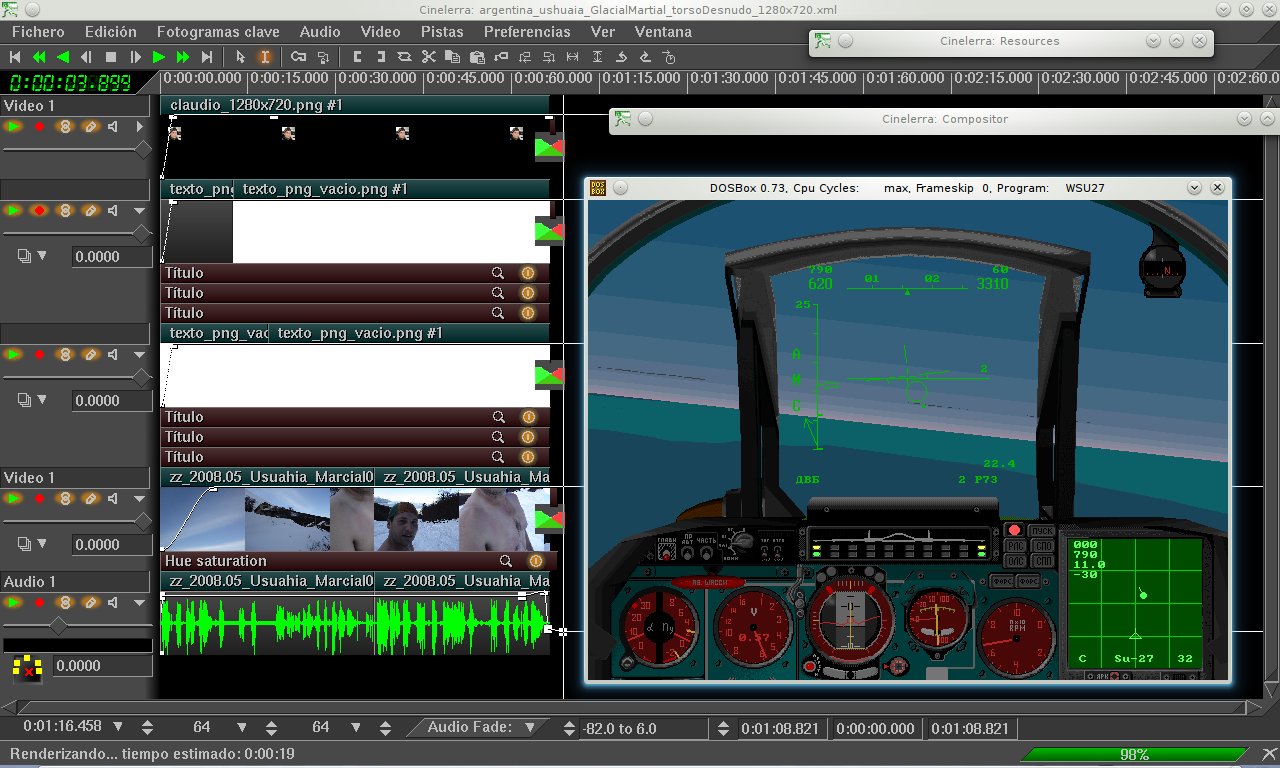Open the Fichero menu
This screenshot has width=1280, height=768.
tap(39, 31)
